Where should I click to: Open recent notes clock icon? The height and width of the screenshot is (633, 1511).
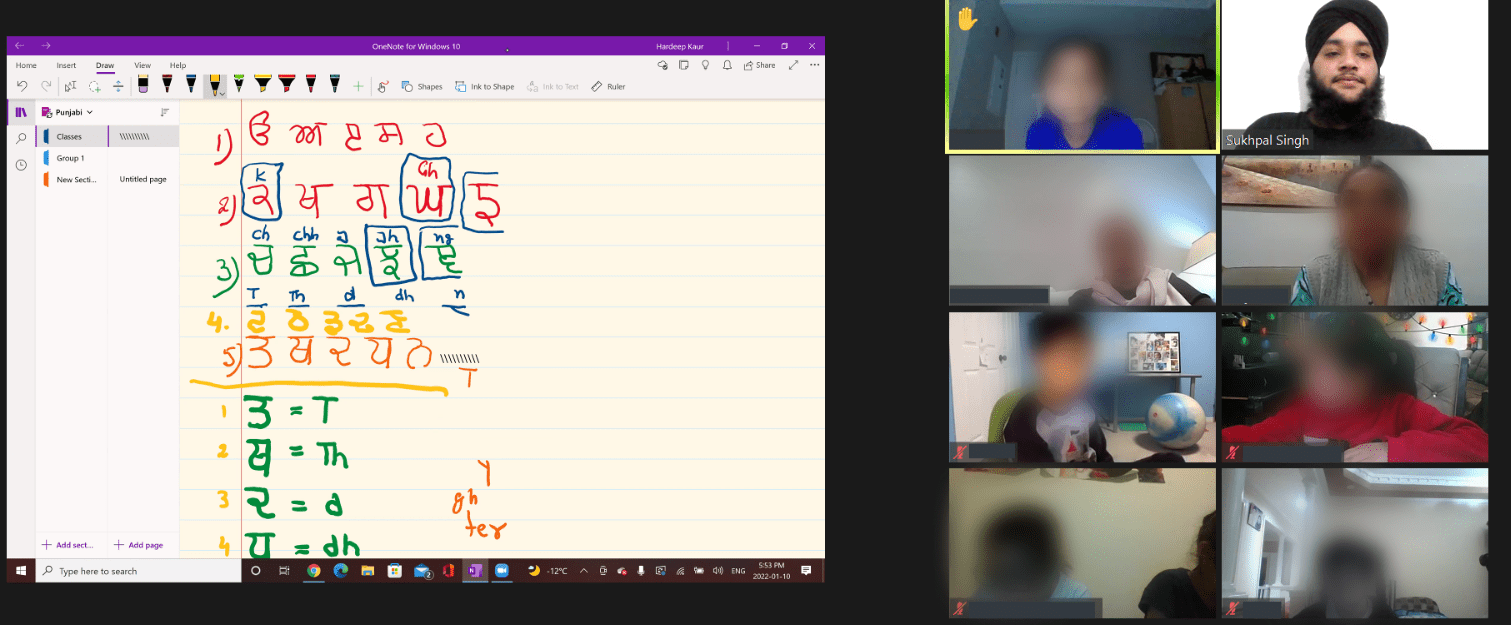point(21,164)
